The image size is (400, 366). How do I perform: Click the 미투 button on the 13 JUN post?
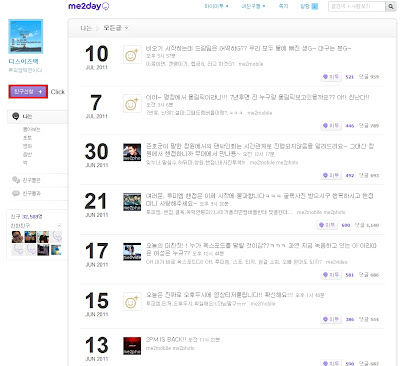[331, 363]
